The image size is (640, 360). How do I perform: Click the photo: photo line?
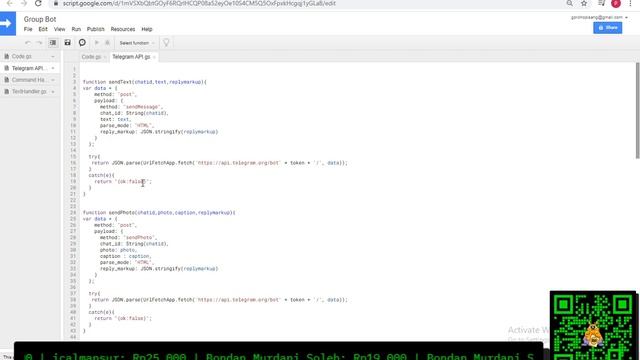click(118, 250)
